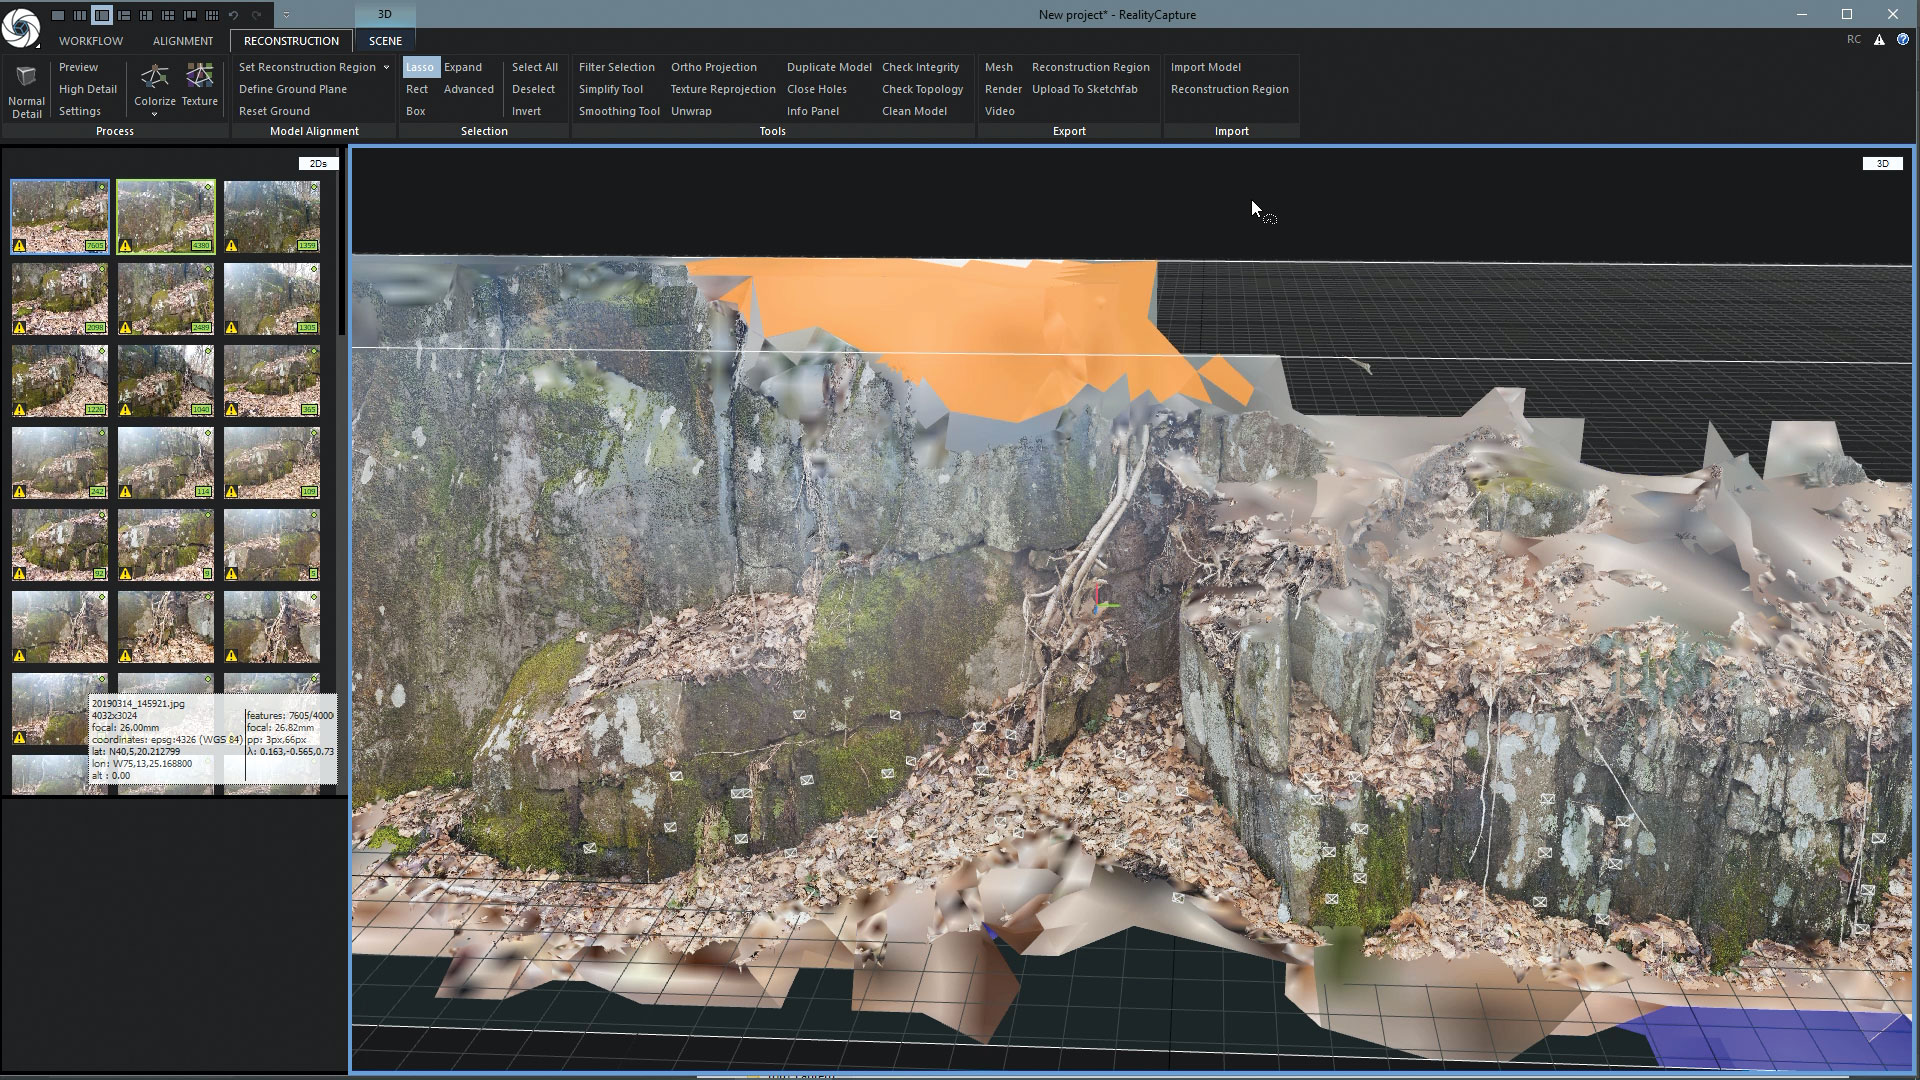This screenshot has width=1920, height=1080.
Task: Click the 3D view label in the viewport corner
Action: click(1882, 163)
